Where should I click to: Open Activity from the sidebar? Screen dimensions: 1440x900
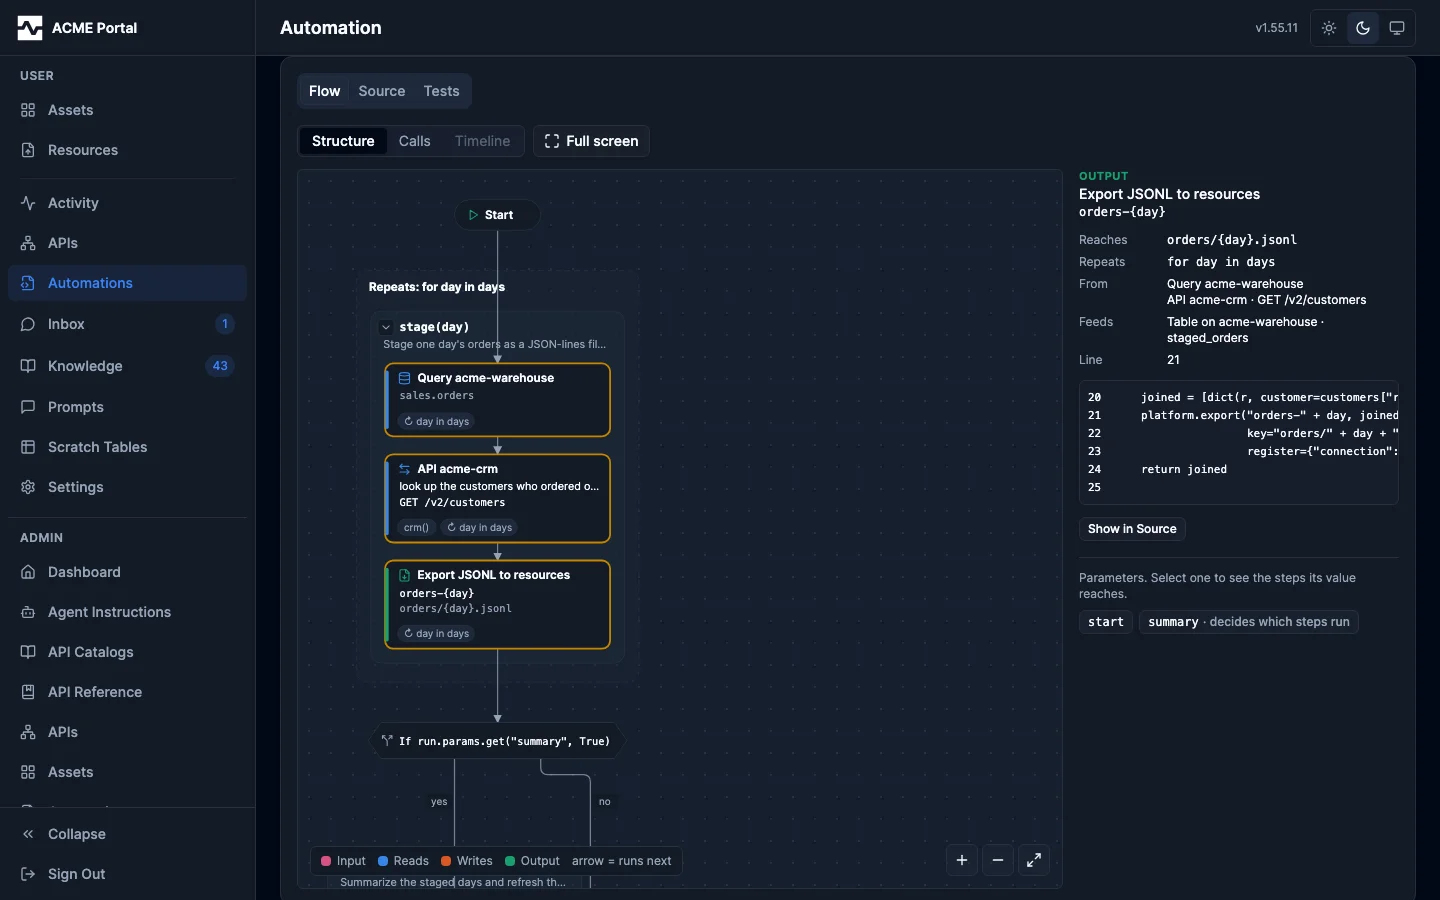coord(127,203)
